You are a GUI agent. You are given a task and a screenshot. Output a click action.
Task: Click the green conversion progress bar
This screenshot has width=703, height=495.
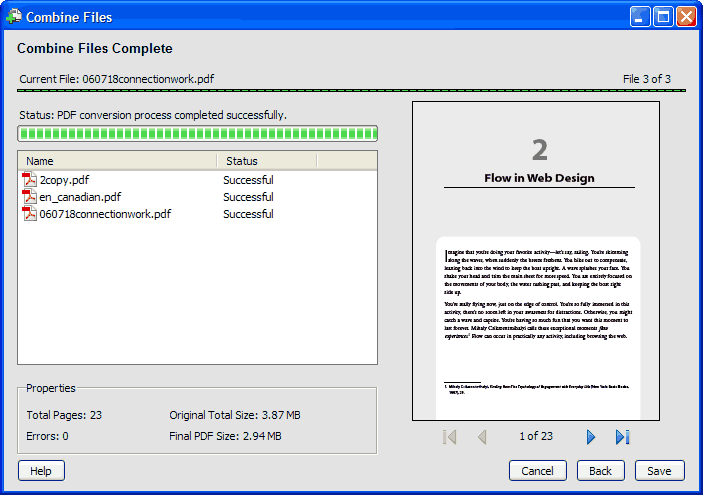pyautogui.click(x=198, y=134)
